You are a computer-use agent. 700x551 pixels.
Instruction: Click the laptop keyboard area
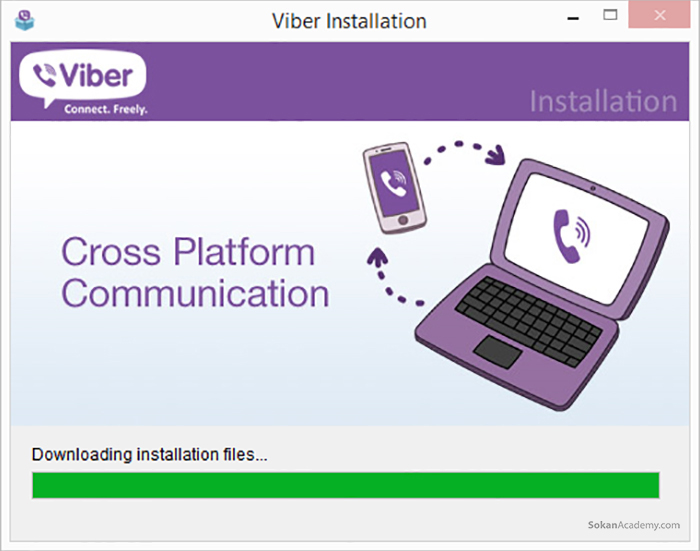click(x=529, y=320)
